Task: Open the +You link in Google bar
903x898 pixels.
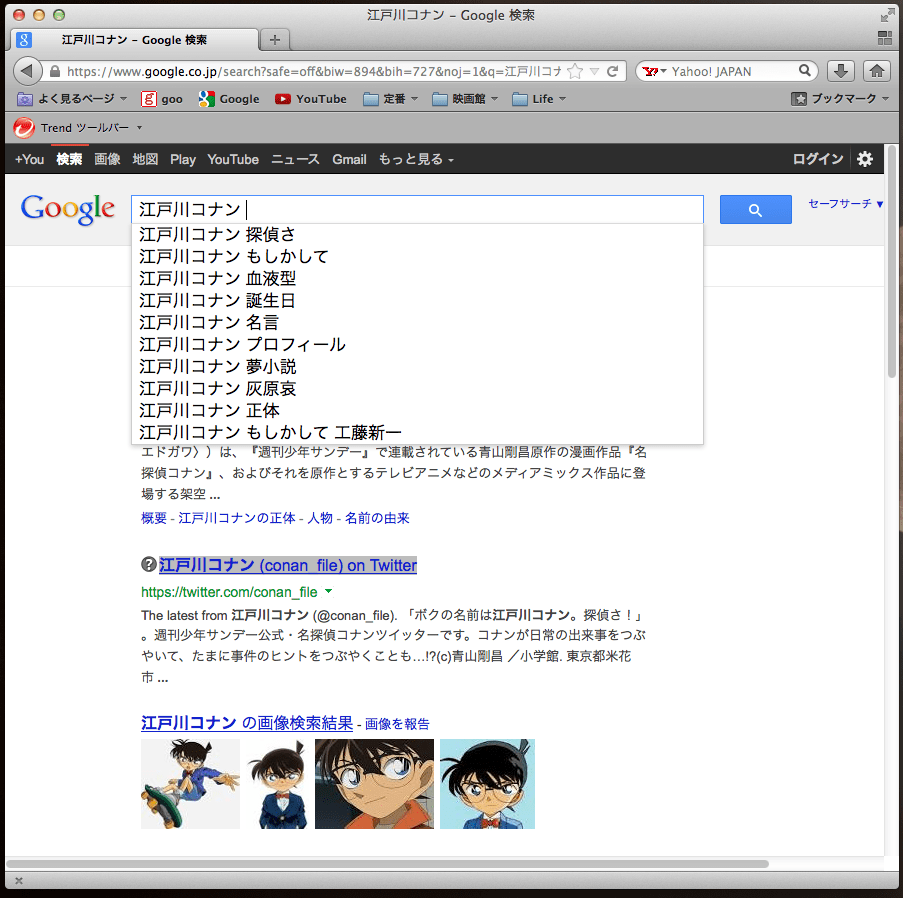Action: (29, 159)
